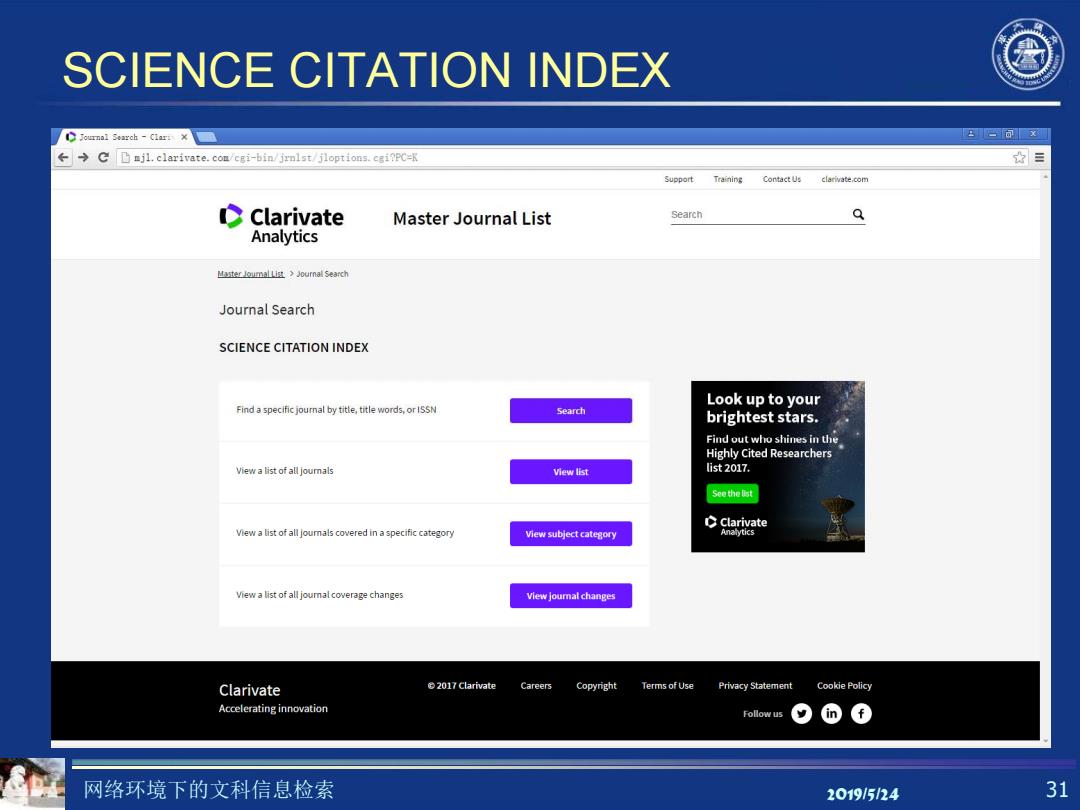Click the browser user profile icon
The width and height of the screenshot is (1080, 810).
click(x=970, y=134)
